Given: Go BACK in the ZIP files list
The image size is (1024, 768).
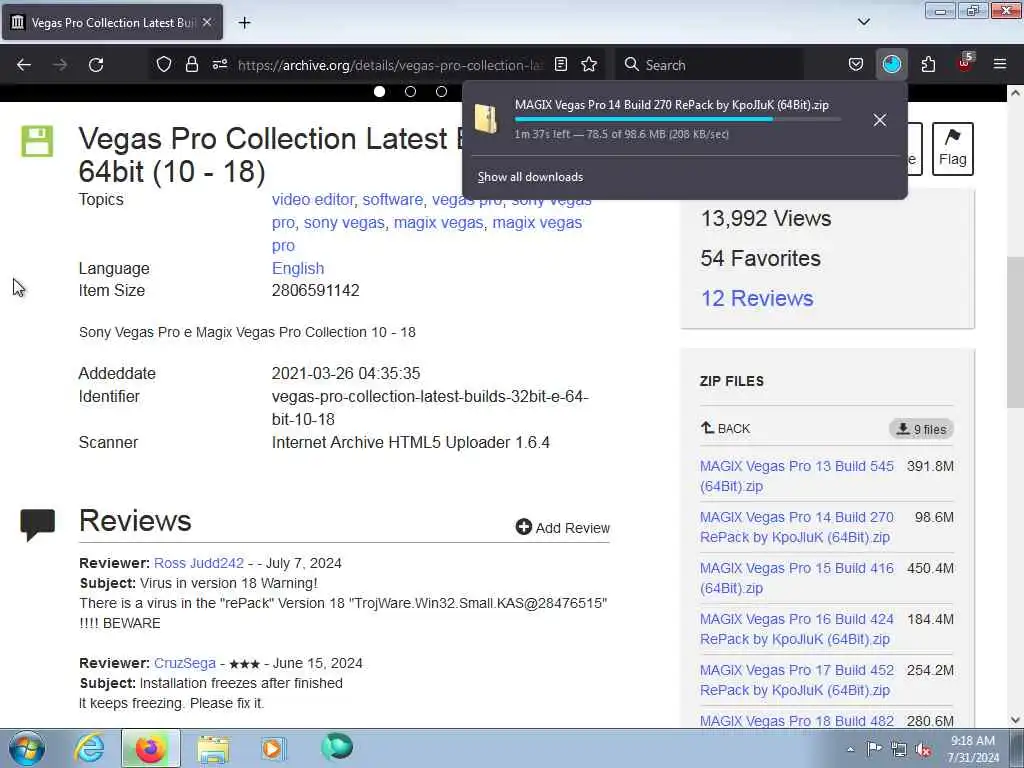Looking at the screenshot, I should [x=726, y=428].
